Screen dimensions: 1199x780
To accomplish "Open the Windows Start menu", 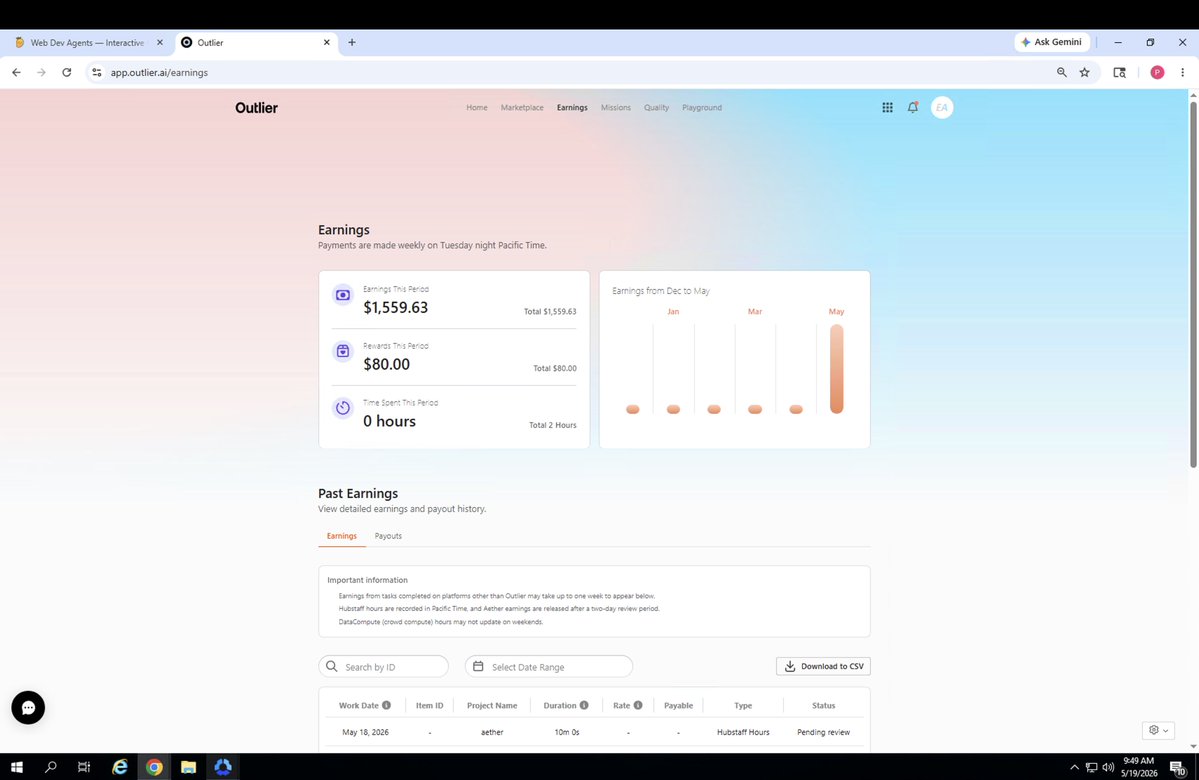I will point(17,767).
